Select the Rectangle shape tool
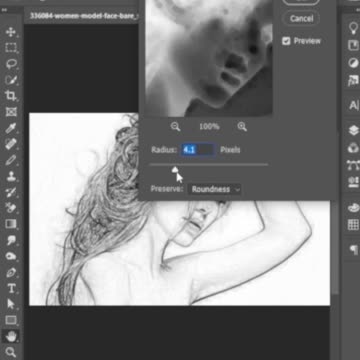 tap(11, 320)
